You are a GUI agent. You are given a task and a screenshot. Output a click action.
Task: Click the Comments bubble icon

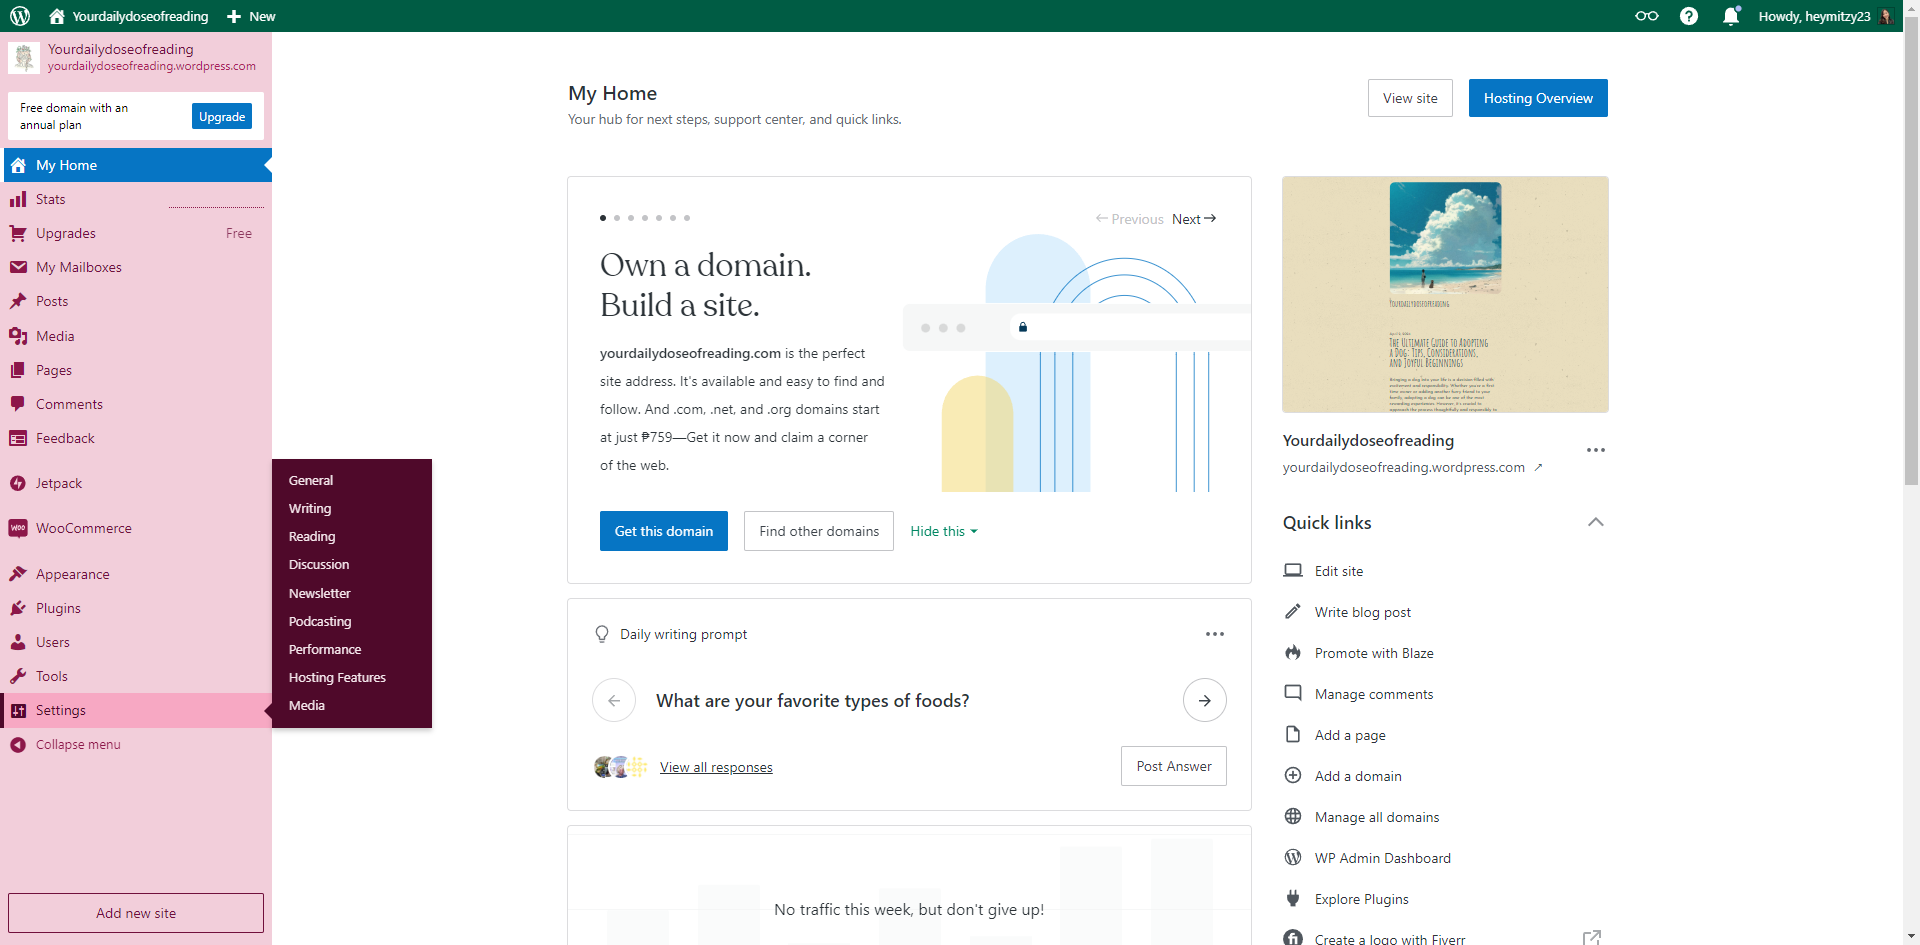18,404
